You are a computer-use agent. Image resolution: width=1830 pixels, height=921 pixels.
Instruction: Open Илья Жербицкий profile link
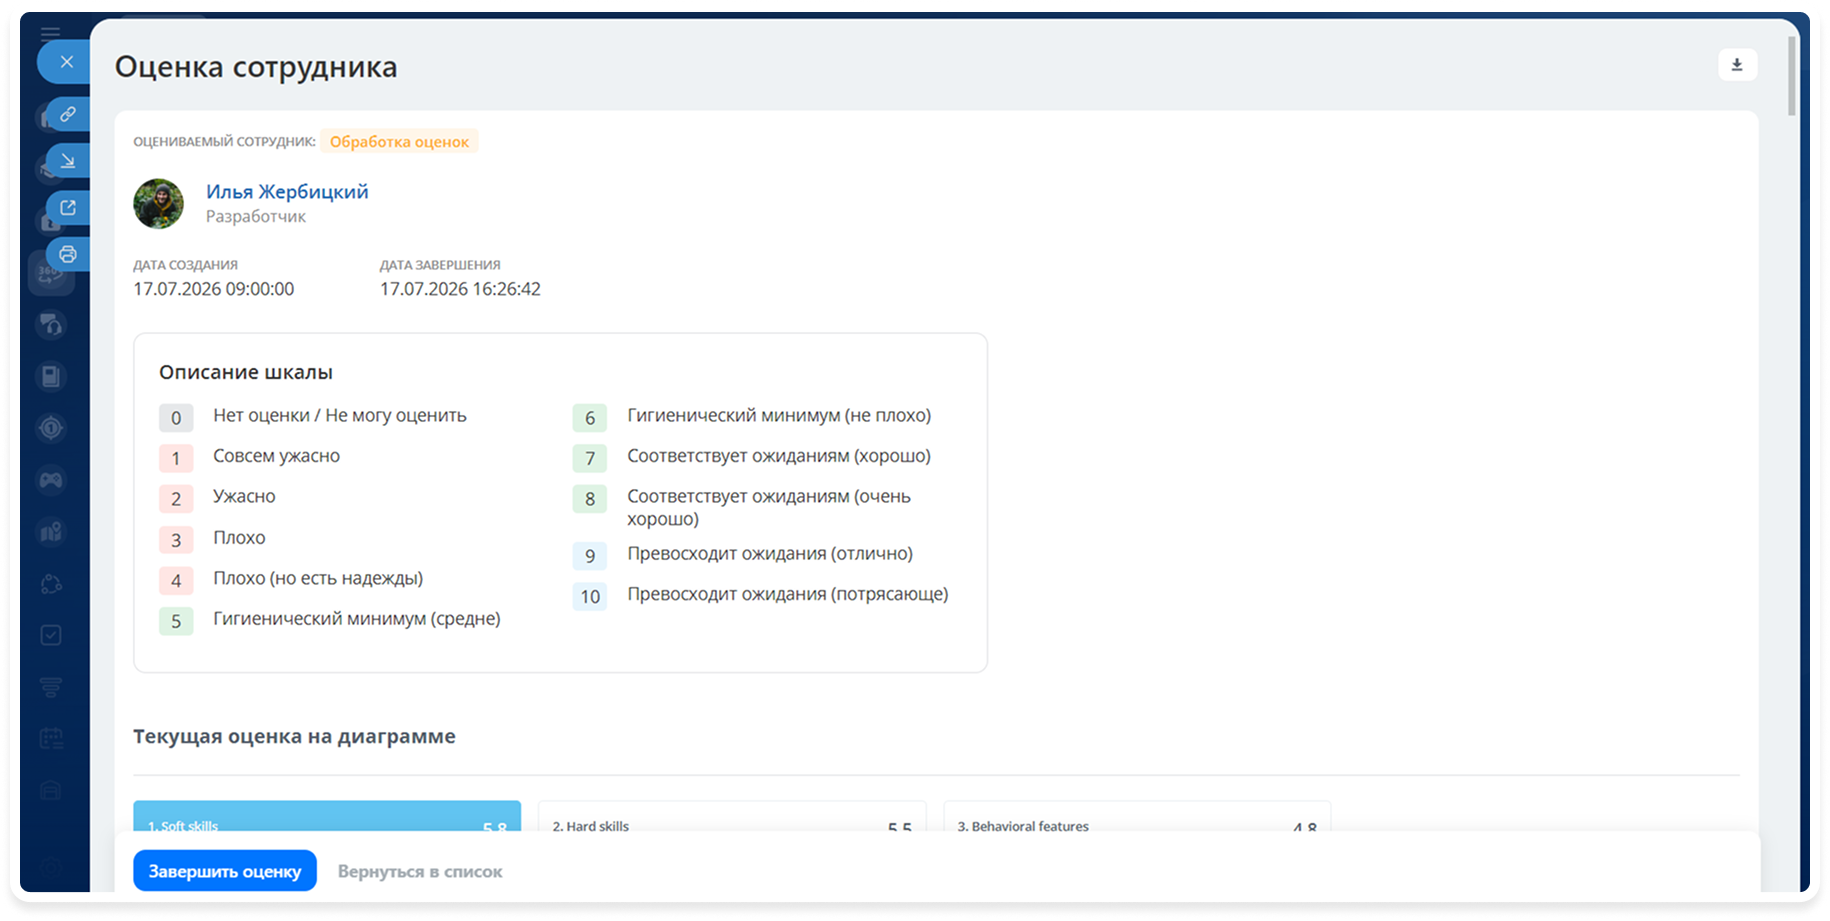[287, 192]
